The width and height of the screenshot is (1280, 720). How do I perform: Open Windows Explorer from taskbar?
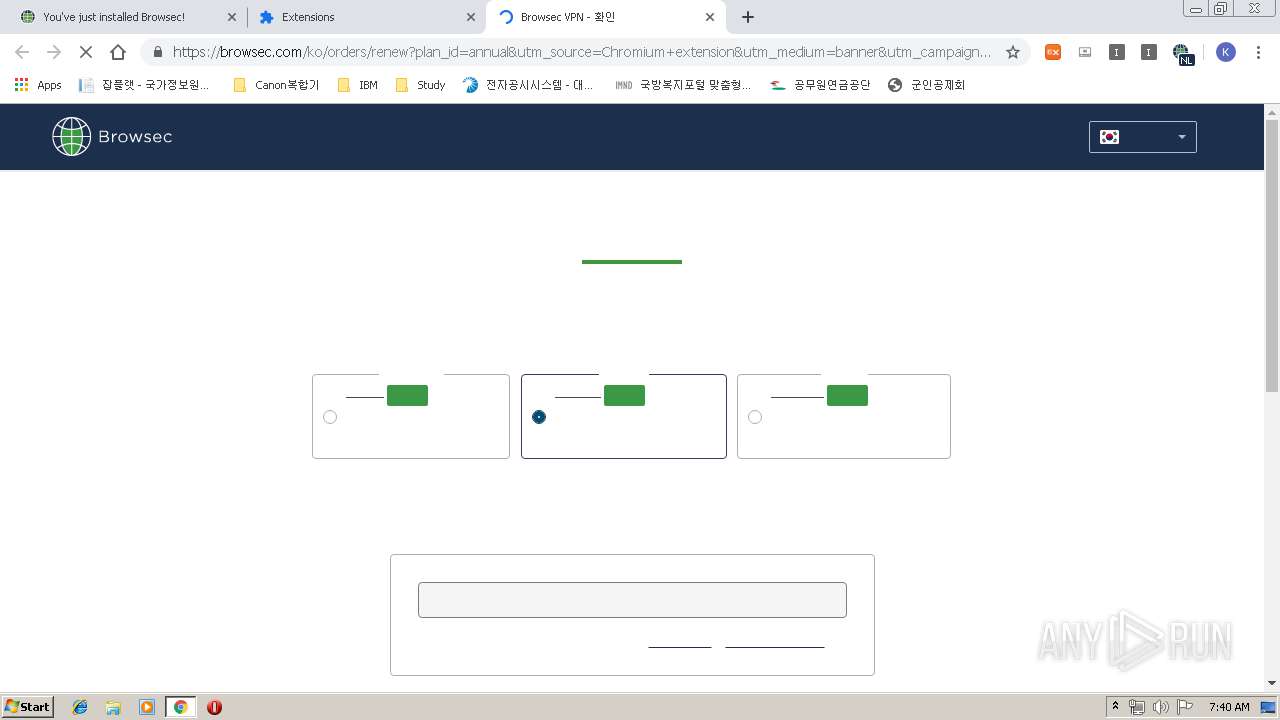click(113, 707)
